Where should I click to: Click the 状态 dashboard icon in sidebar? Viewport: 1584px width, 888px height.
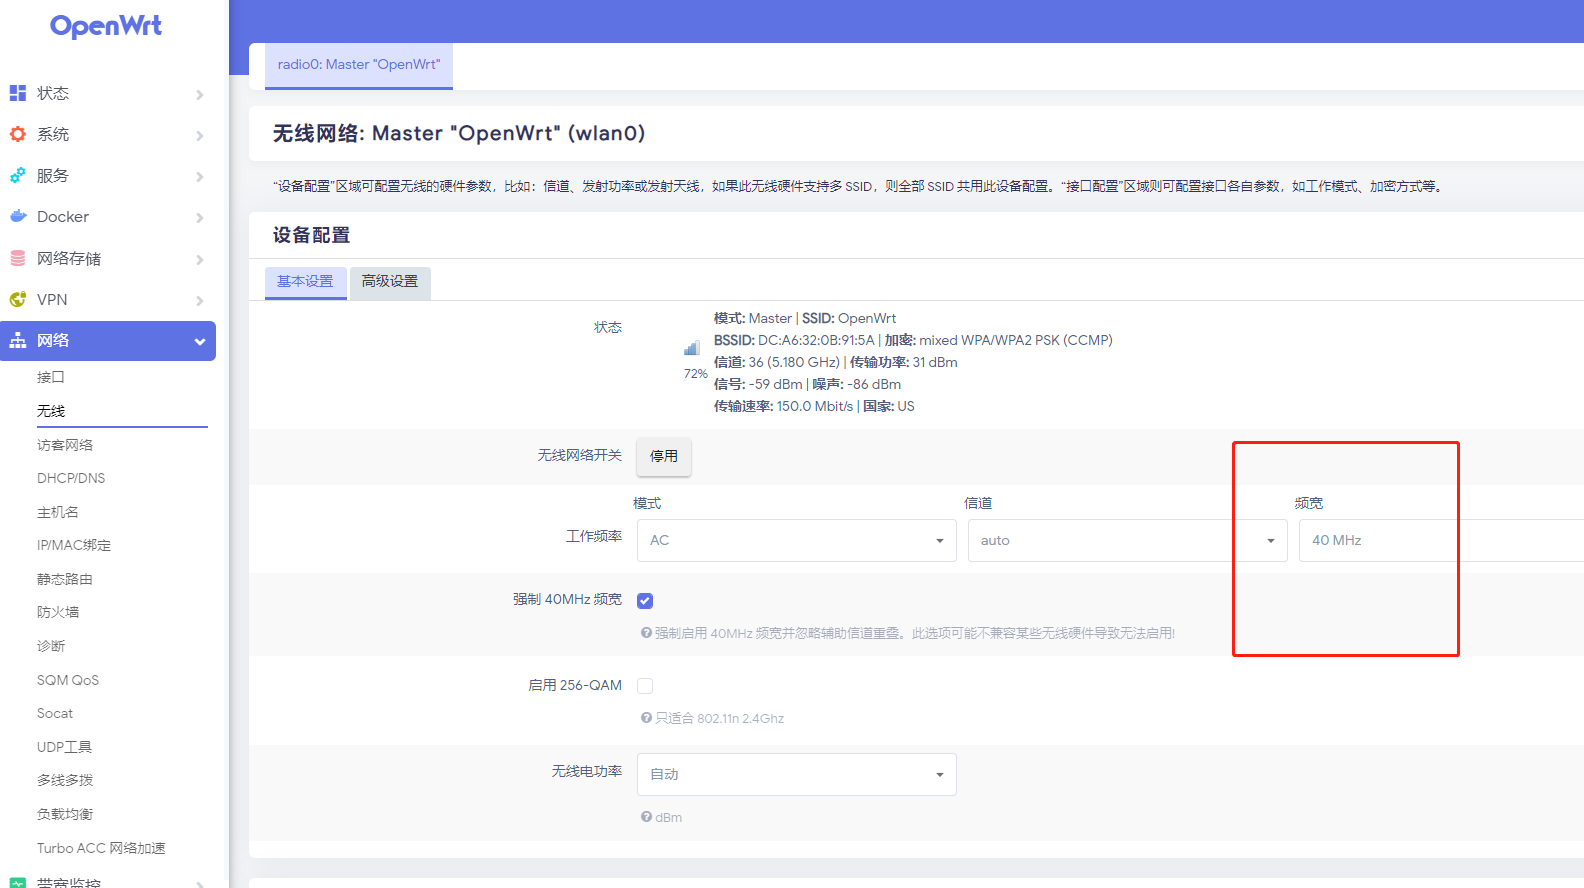[x=18, y=93]
